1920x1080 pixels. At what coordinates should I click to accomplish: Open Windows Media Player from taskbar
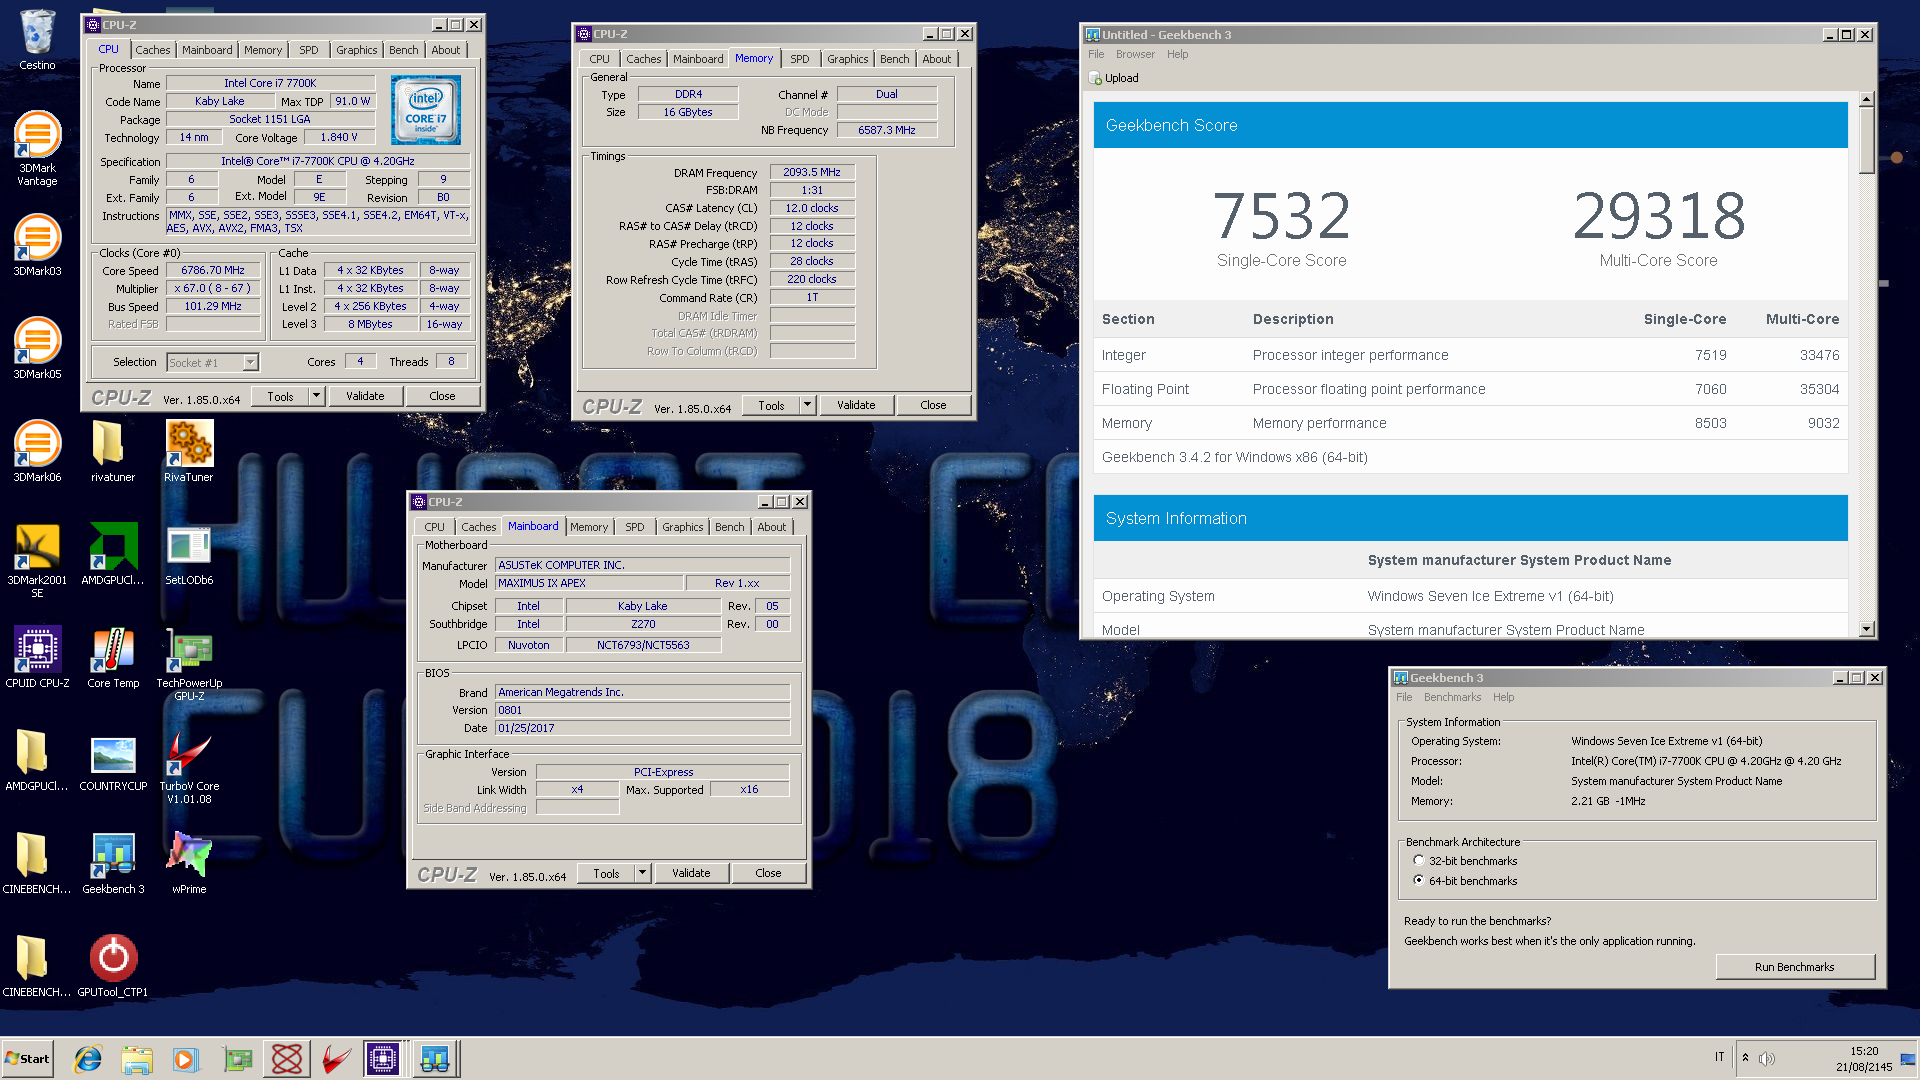[186, 1059]
